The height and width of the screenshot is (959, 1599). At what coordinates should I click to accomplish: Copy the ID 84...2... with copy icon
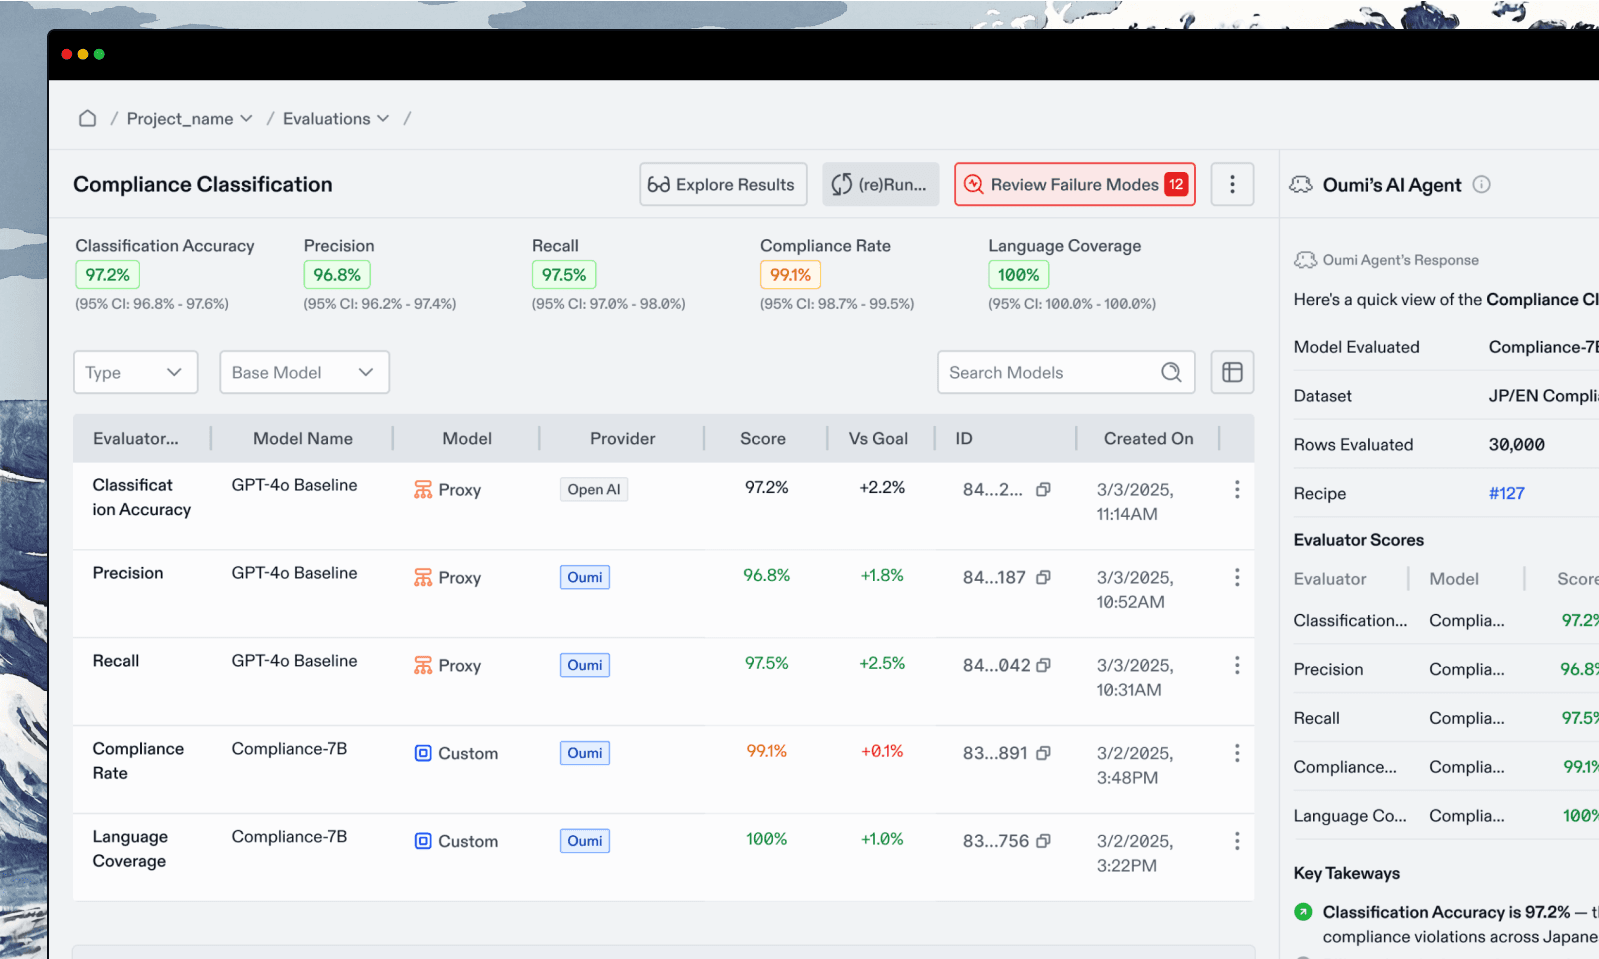[x=1043, y=489]
